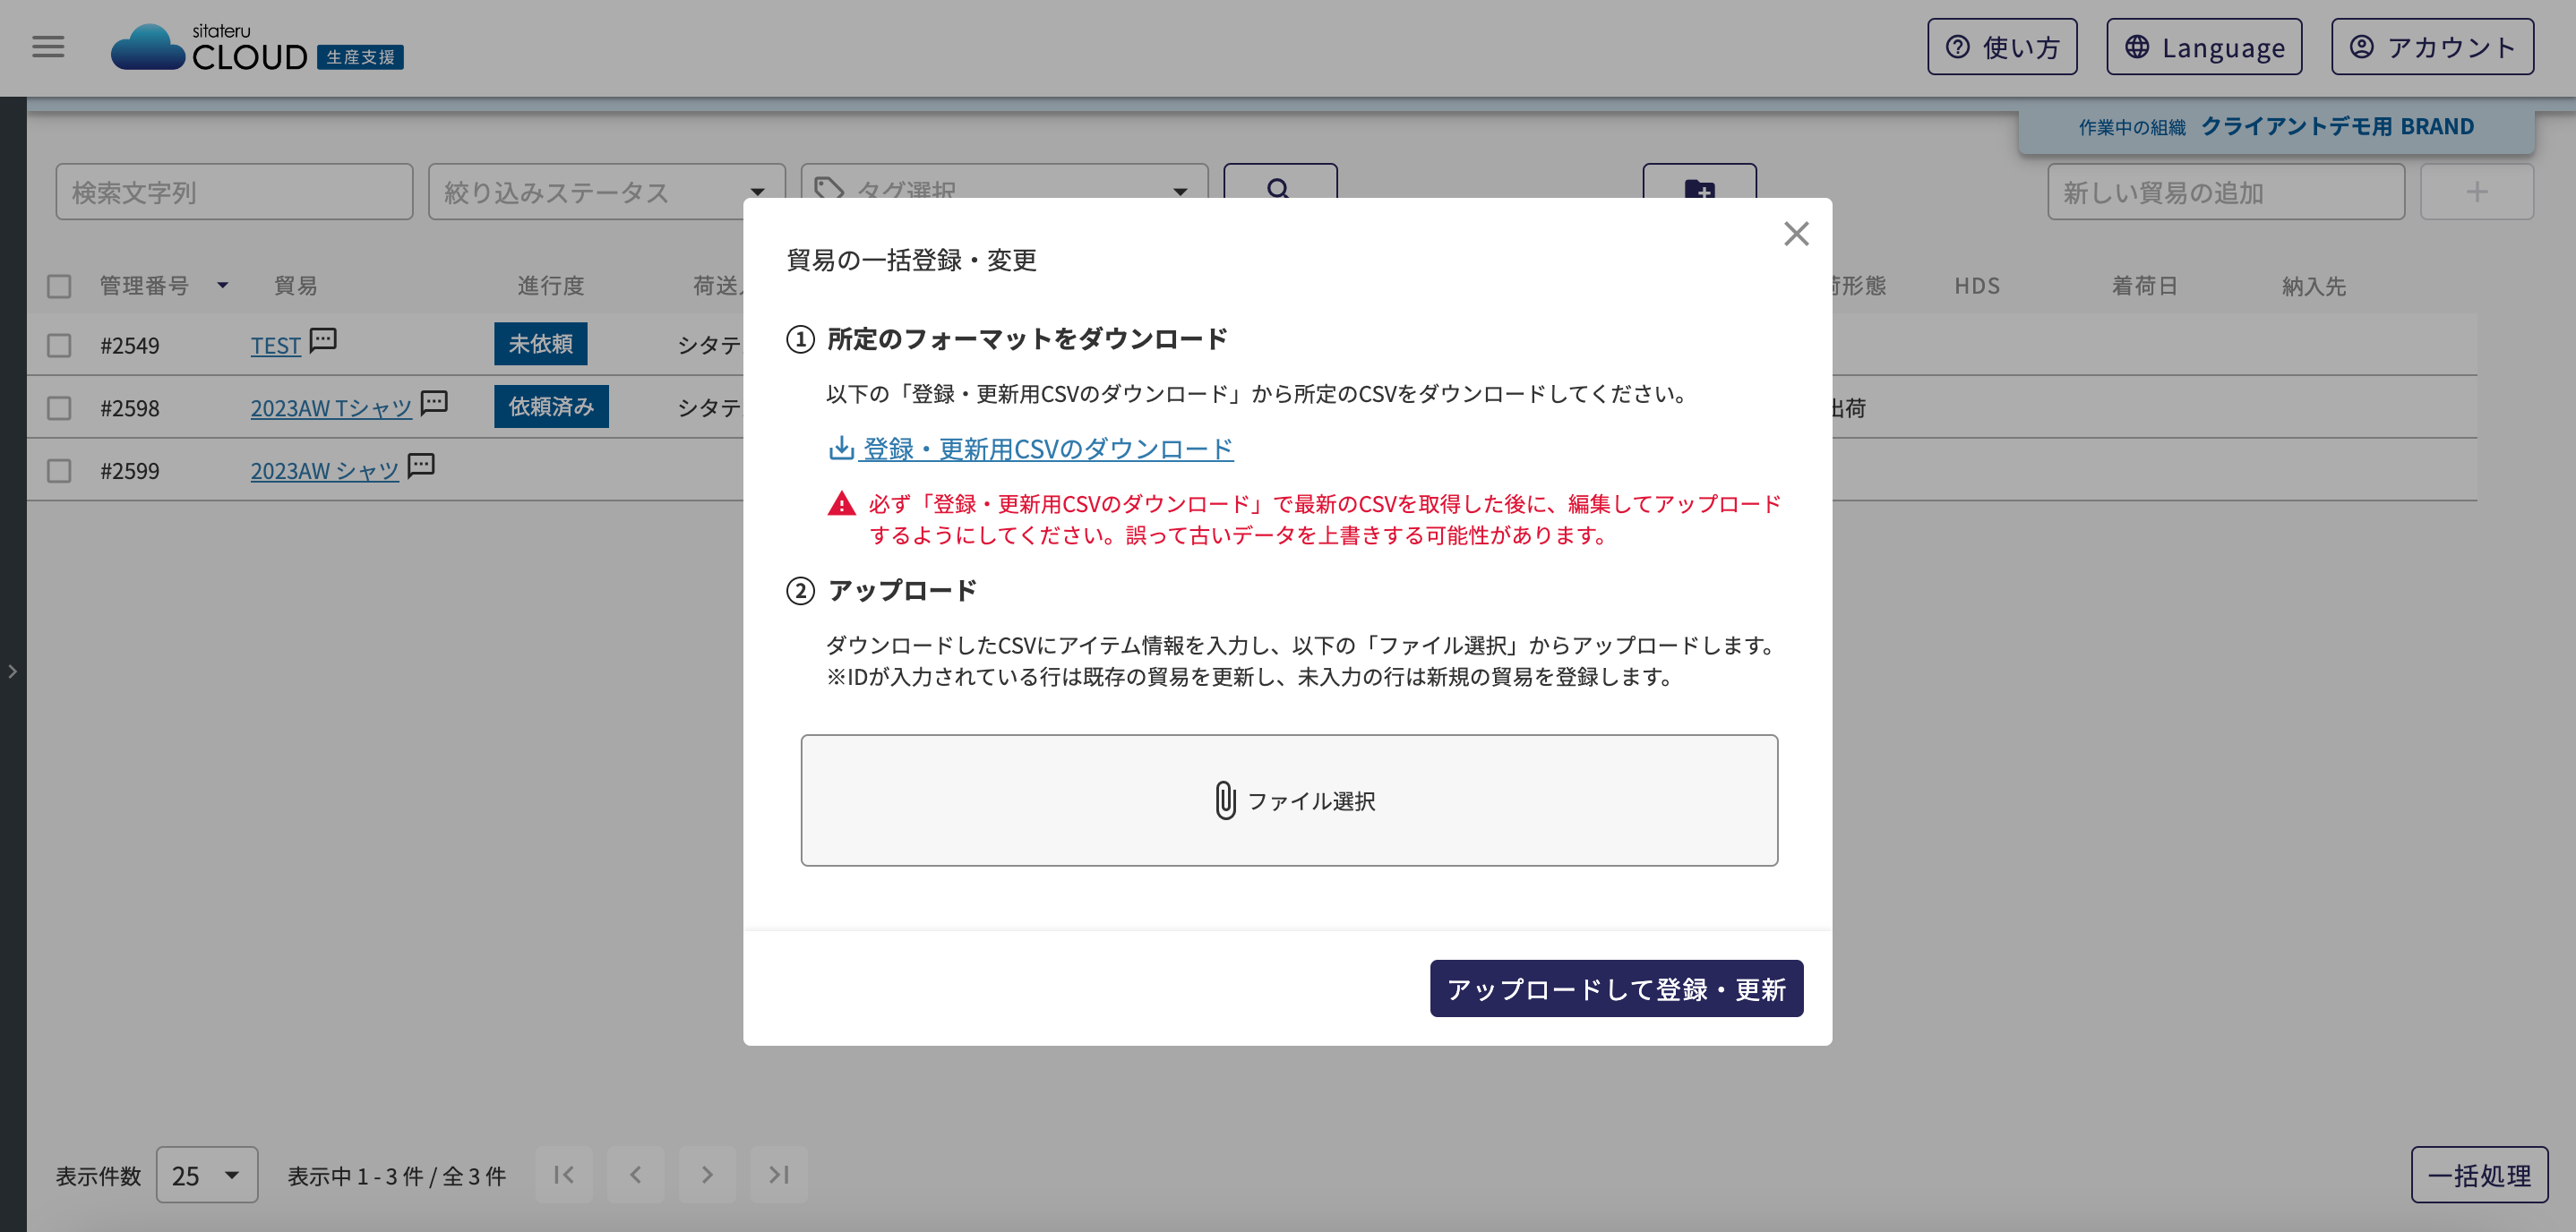This screenshot has height=1232, width=2576.
Task: Click the #2598 management number cell
Action: 130,408
